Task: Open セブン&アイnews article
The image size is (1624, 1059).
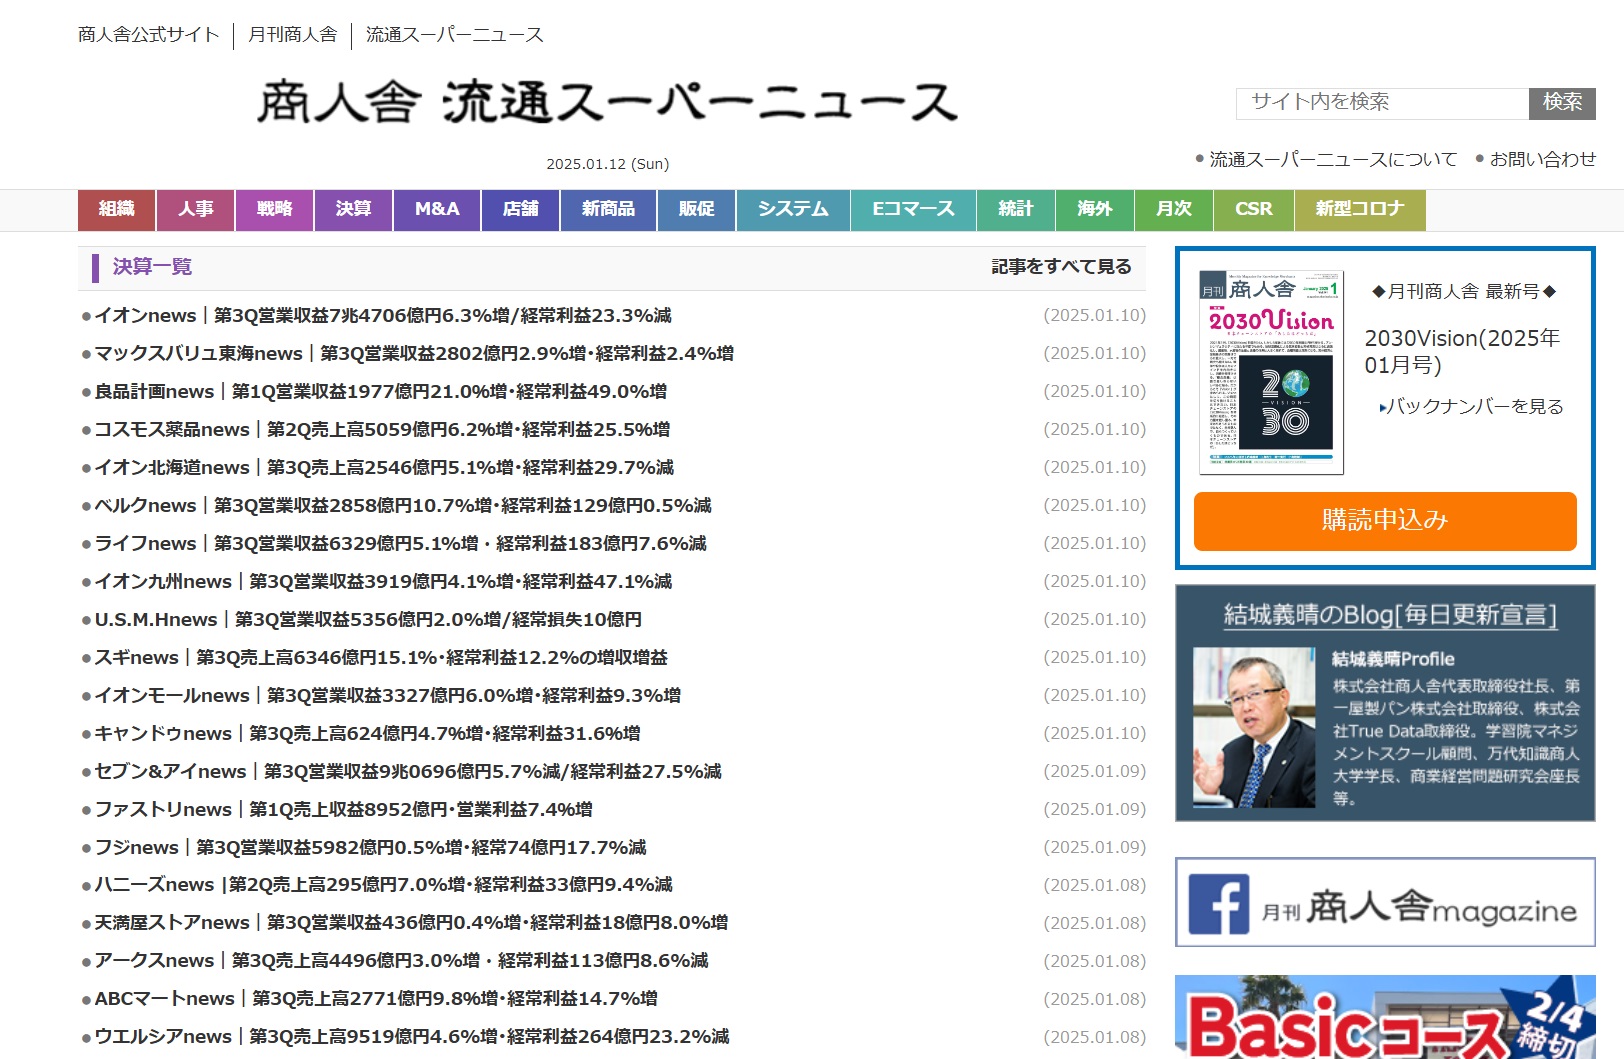Action: [408, 772]
